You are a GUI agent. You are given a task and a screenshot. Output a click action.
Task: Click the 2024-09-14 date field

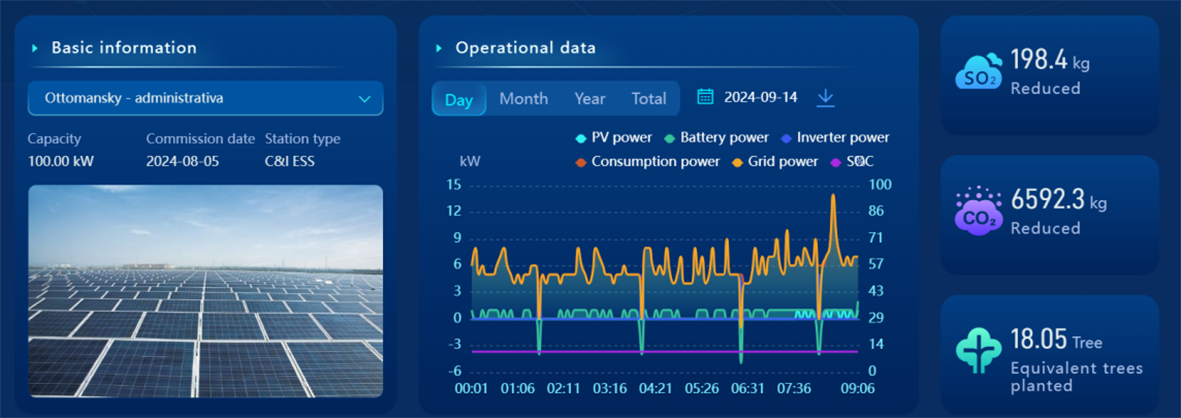[x=760, y=97]
